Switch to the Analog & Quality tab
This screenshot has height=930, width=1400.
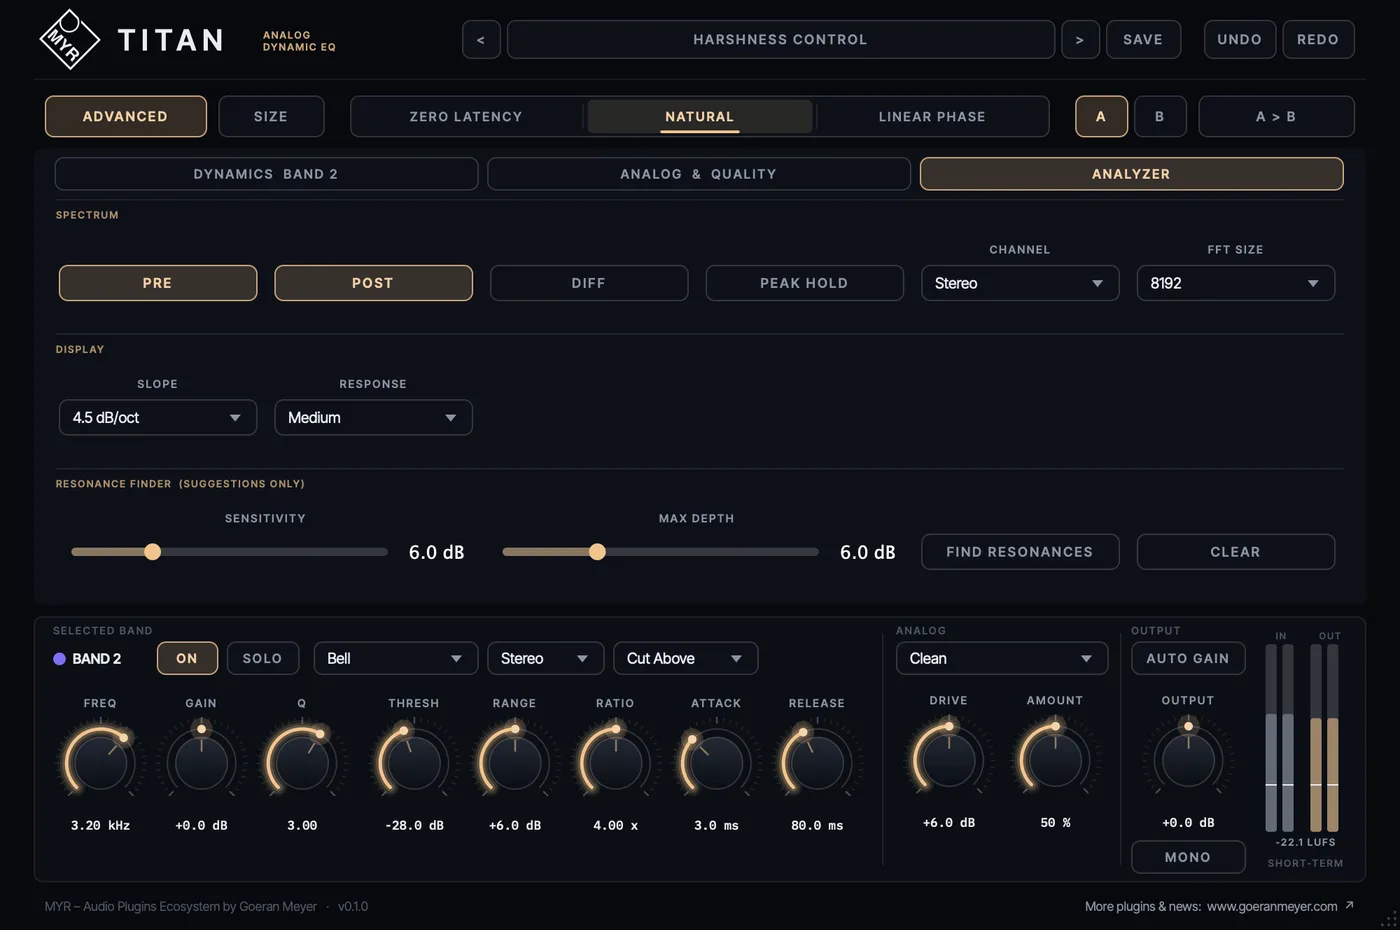[x=698, y=174]
